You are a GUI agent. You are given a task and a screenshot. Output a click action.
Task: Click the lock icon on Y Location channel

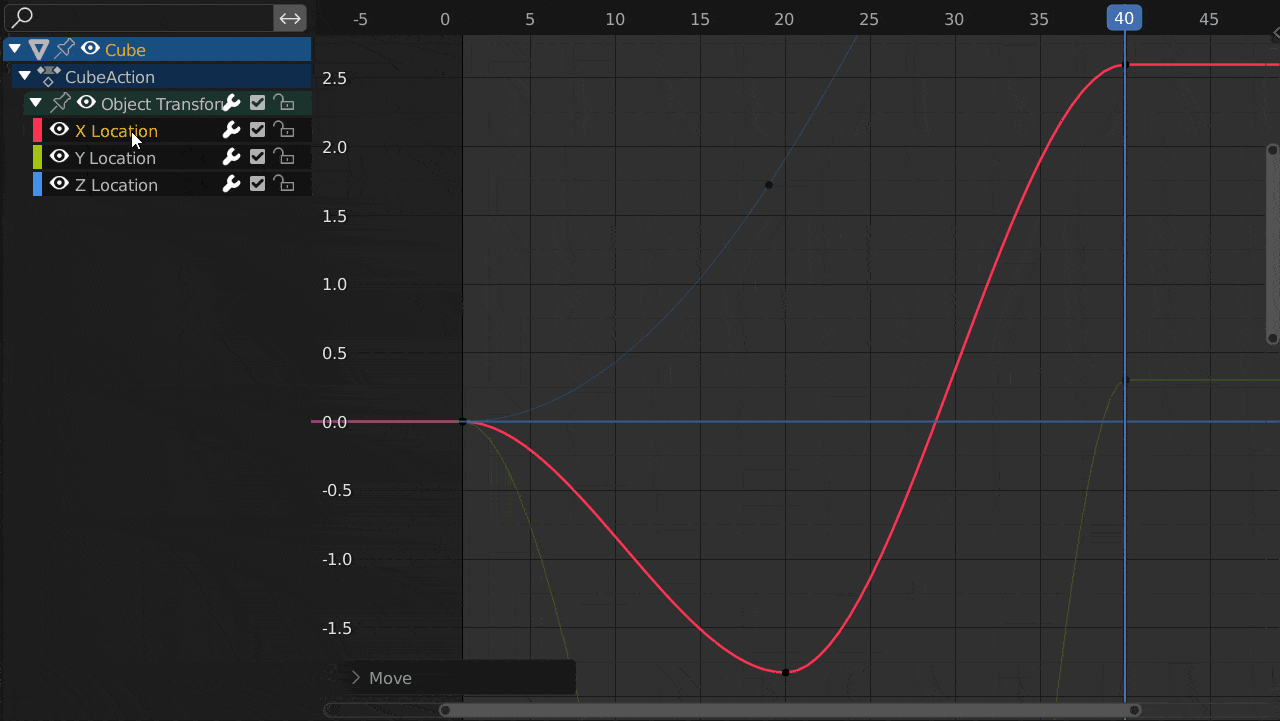tap(284, 157)
